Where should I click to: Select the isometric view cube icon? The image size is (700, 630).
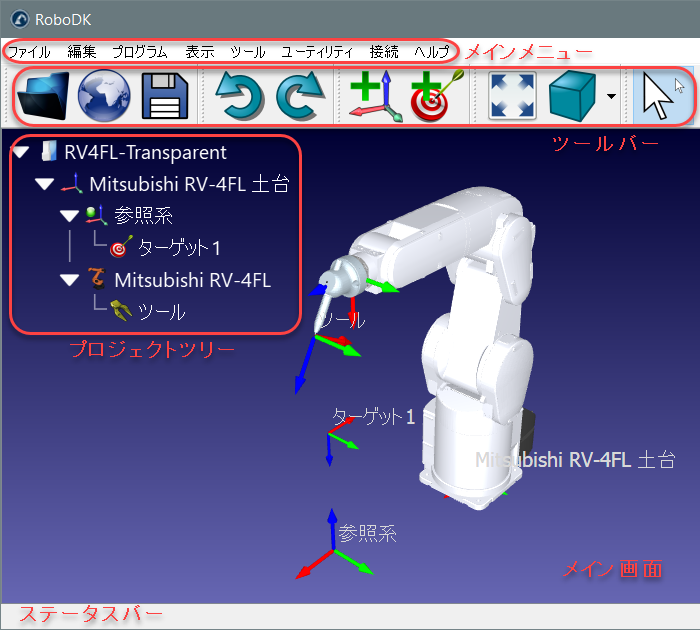(x=573, y=96)
